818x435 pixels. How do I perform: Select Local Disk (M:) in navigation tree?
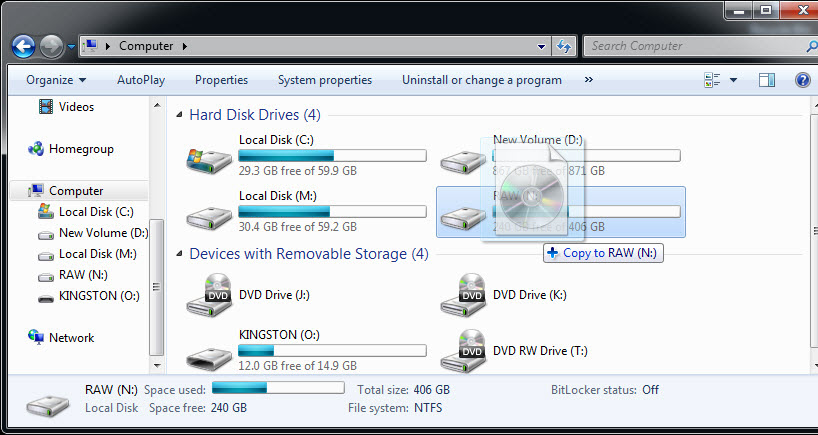tap(98, 254)
